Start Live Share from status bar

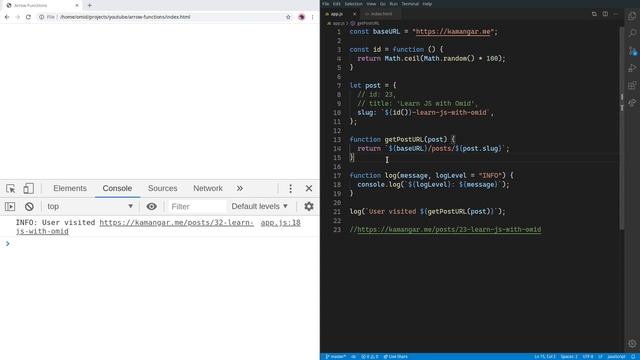click(396, 357)
